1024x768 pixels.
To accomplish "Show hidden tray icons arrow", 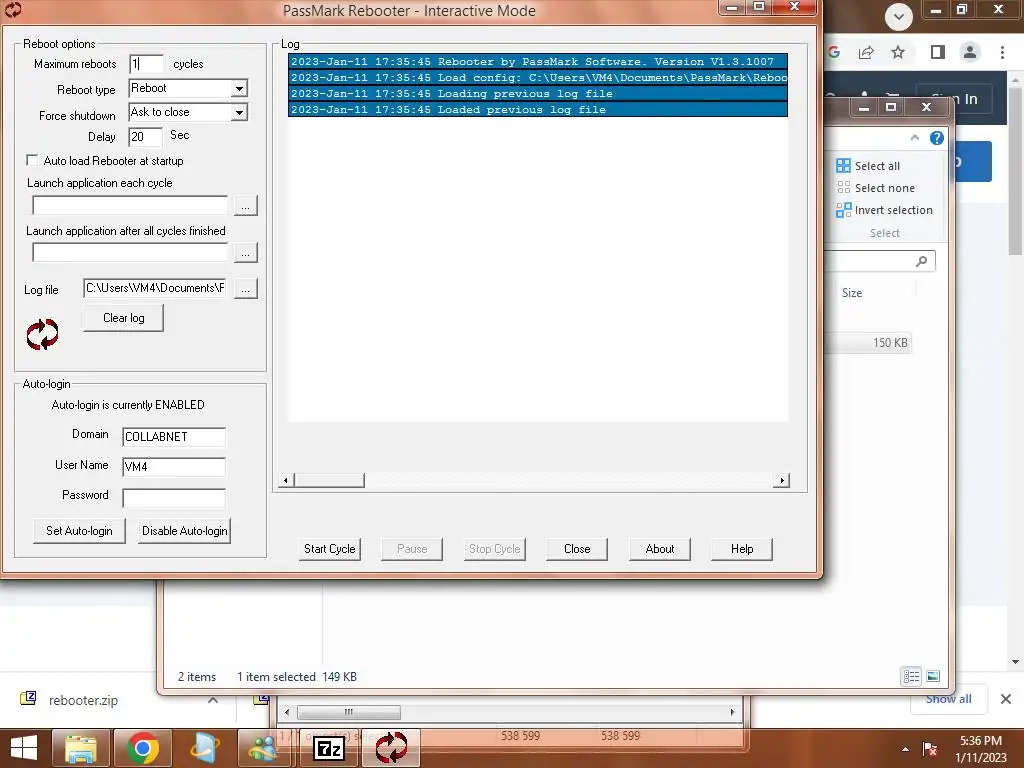I will click(x=905, y=749).
